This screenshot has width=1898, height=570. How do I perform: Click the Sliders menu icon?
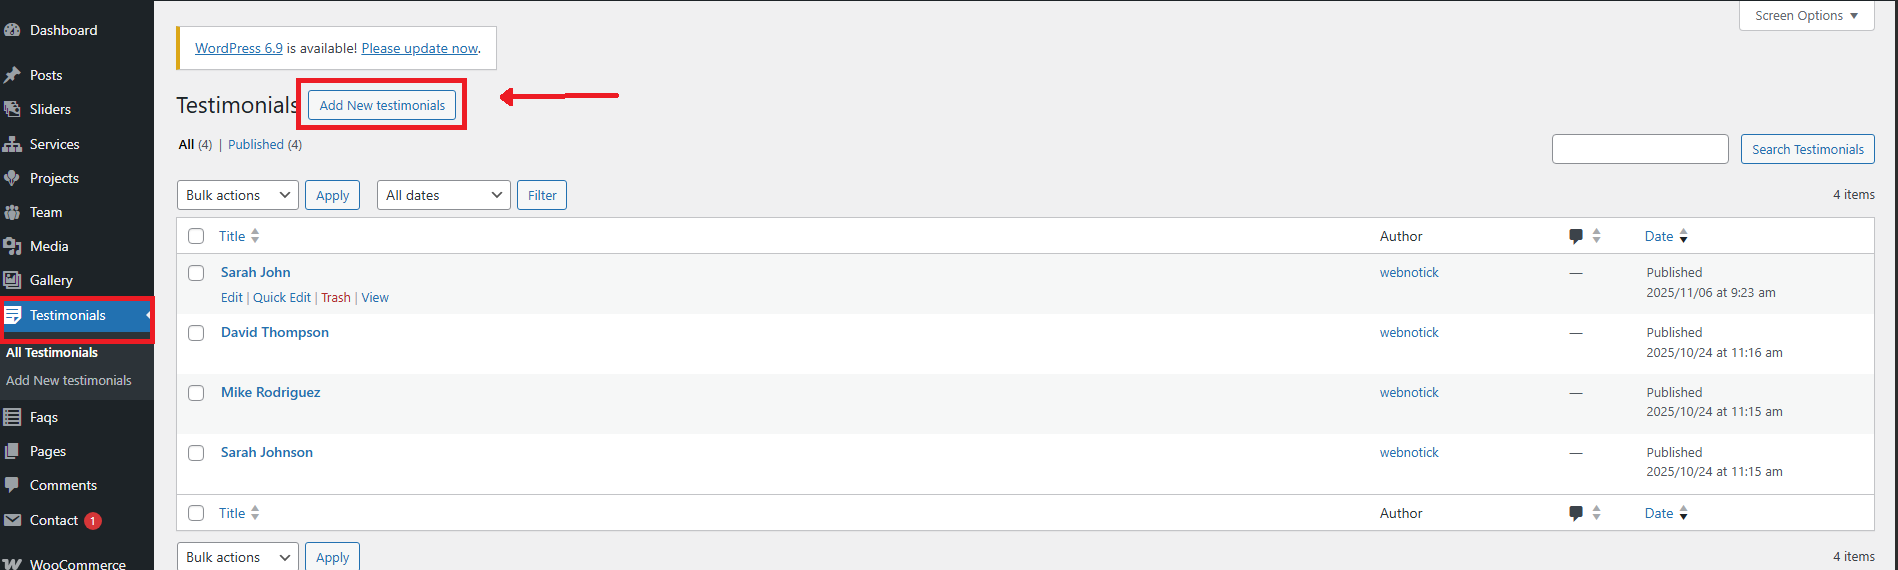(12, 109)
